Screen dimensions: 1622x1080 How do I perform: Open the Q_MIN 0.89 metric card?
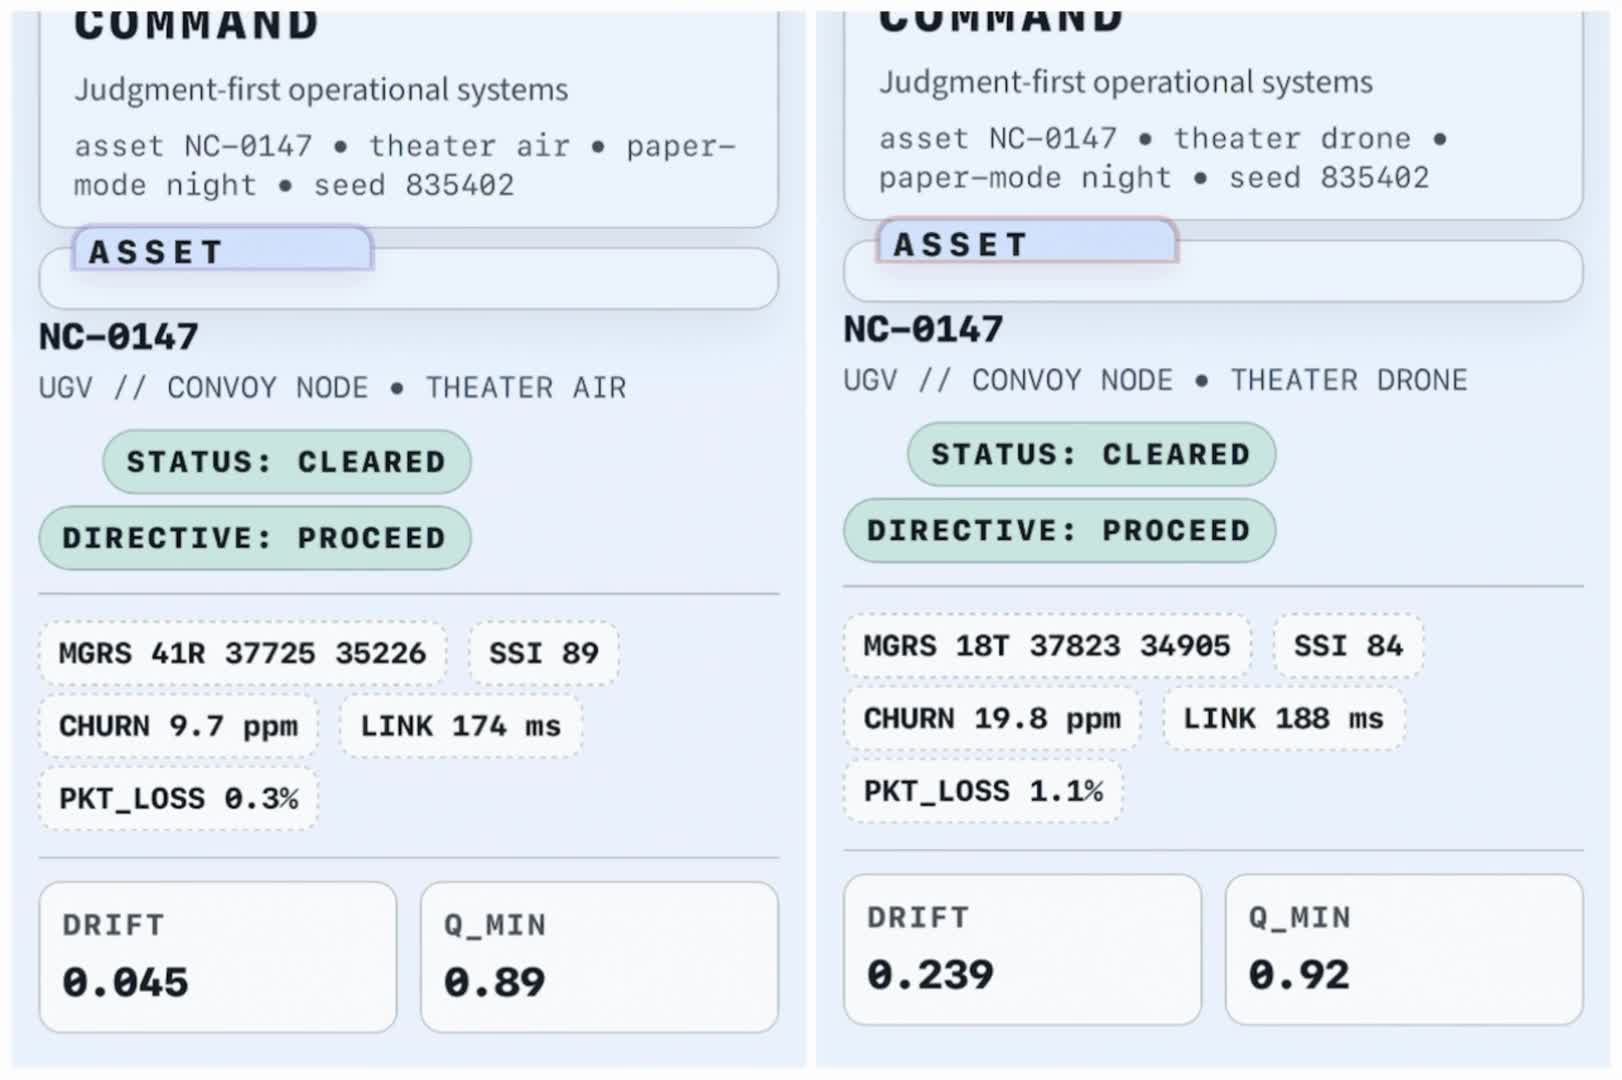coord(600,957)
